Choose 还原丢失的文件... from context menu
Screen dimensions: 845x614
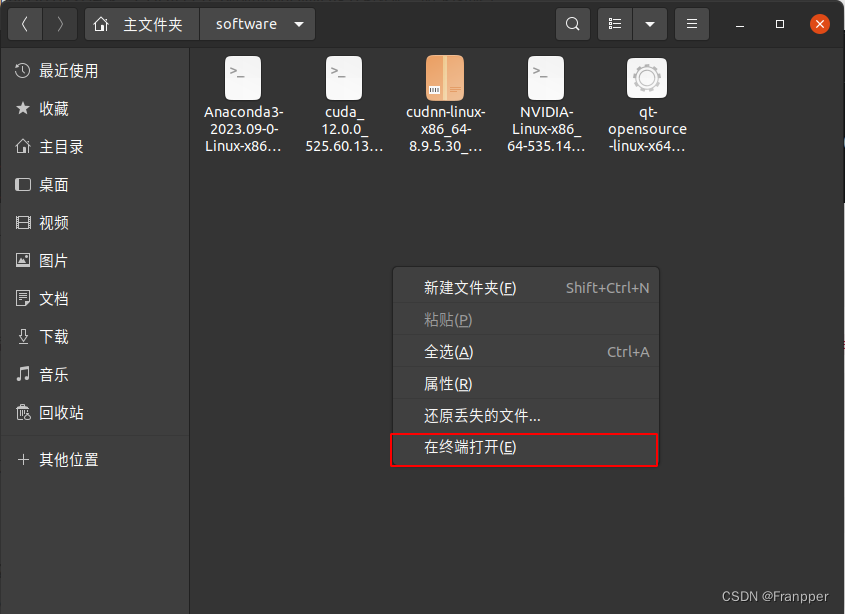pos(525,416)
